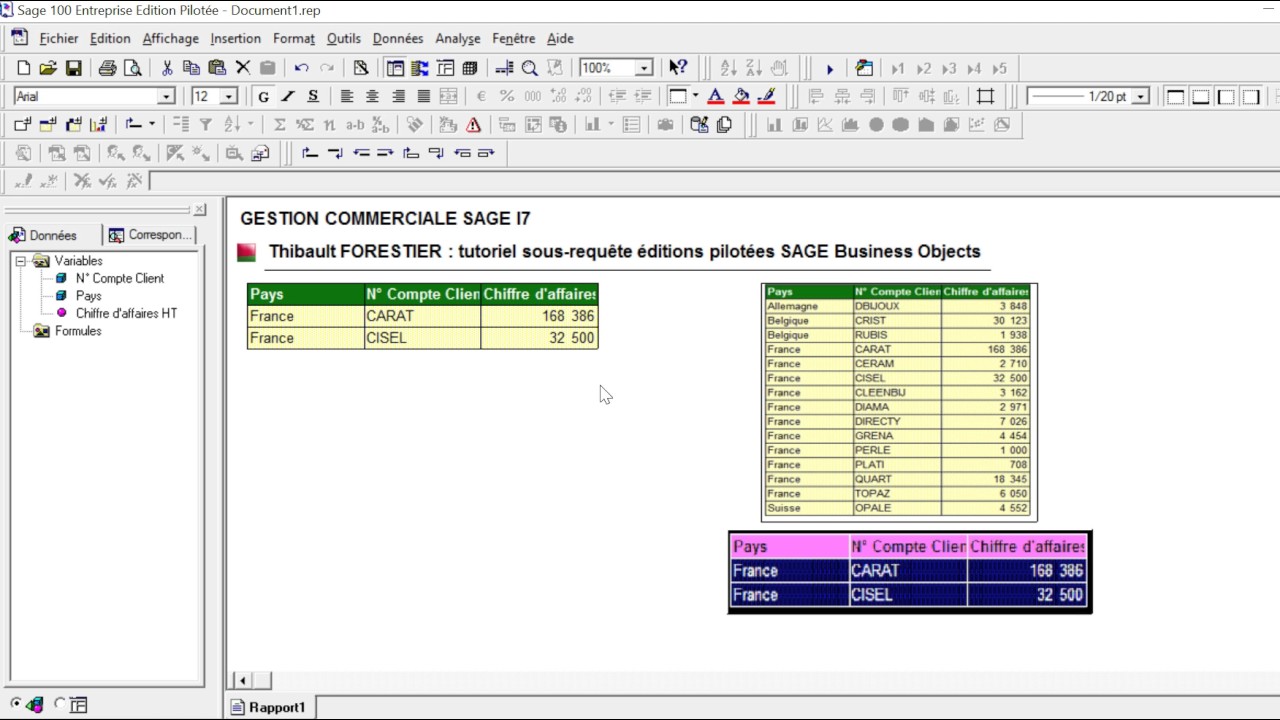Screen dimensions: 1280x720
Task: Select the 32 500 cell in green table
Action: 539,338
